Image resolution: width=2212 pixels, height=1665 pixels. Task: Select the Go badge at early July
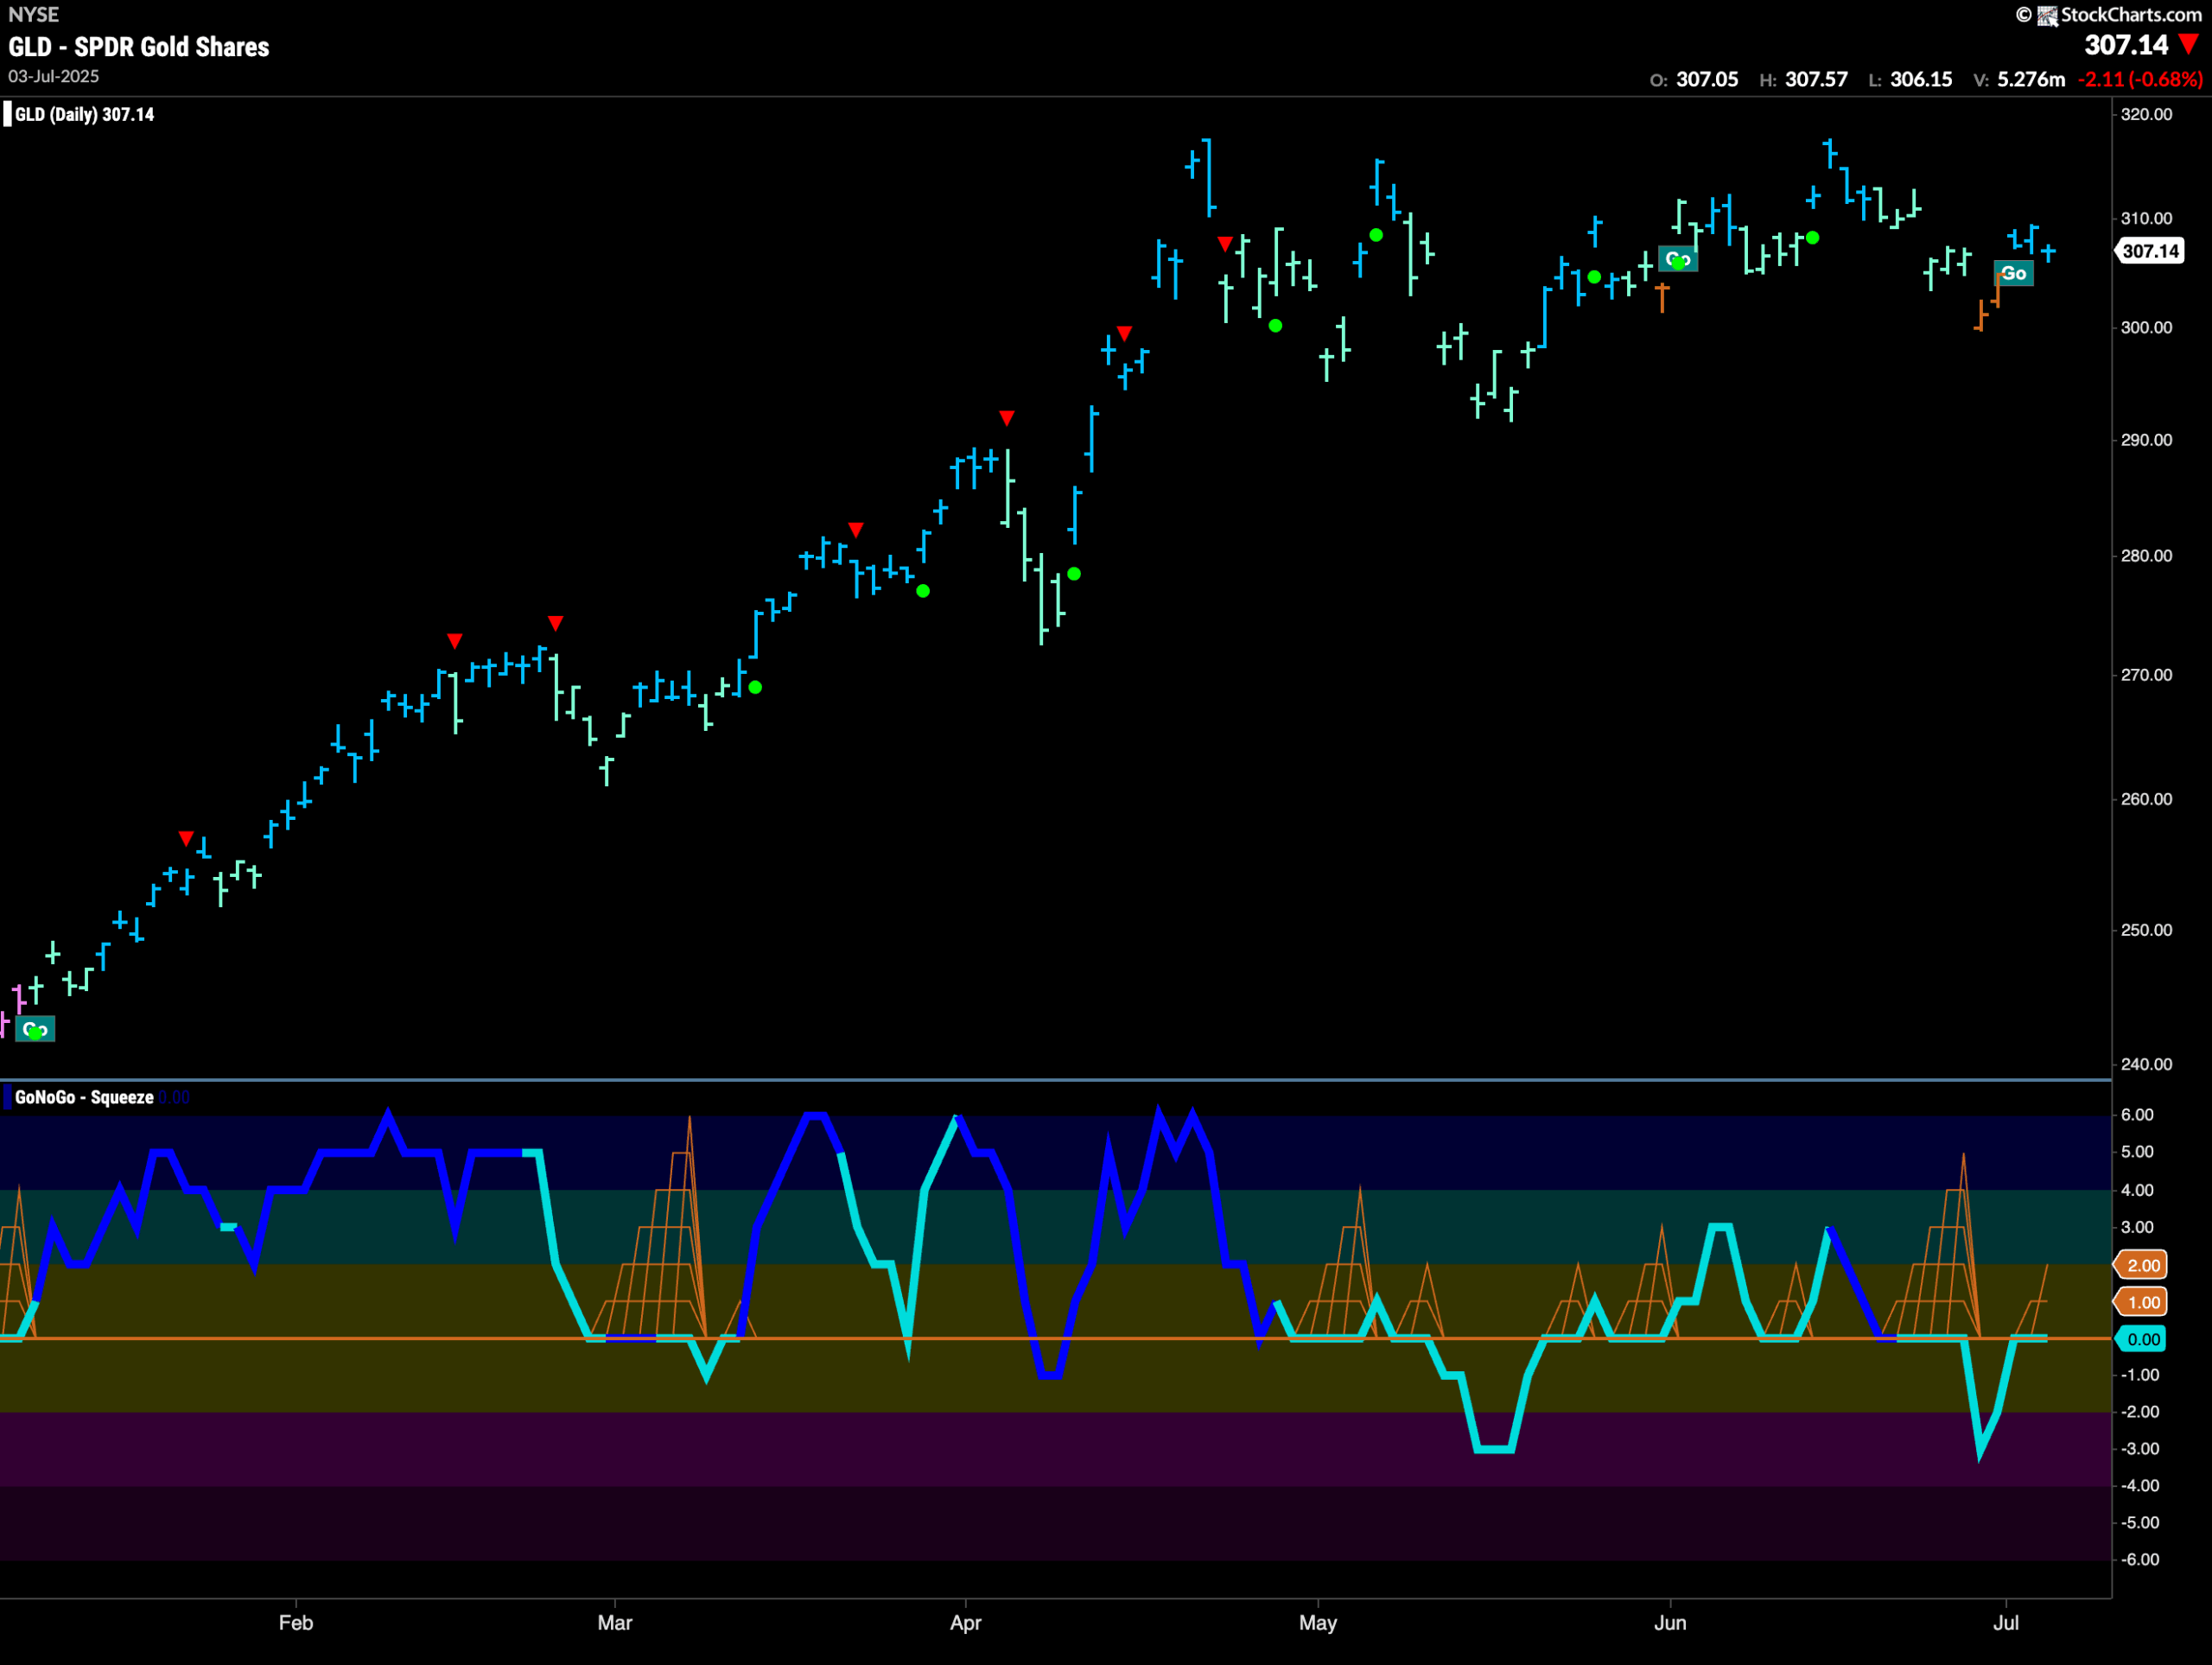pyautogui.click(x=2014, y=272)
